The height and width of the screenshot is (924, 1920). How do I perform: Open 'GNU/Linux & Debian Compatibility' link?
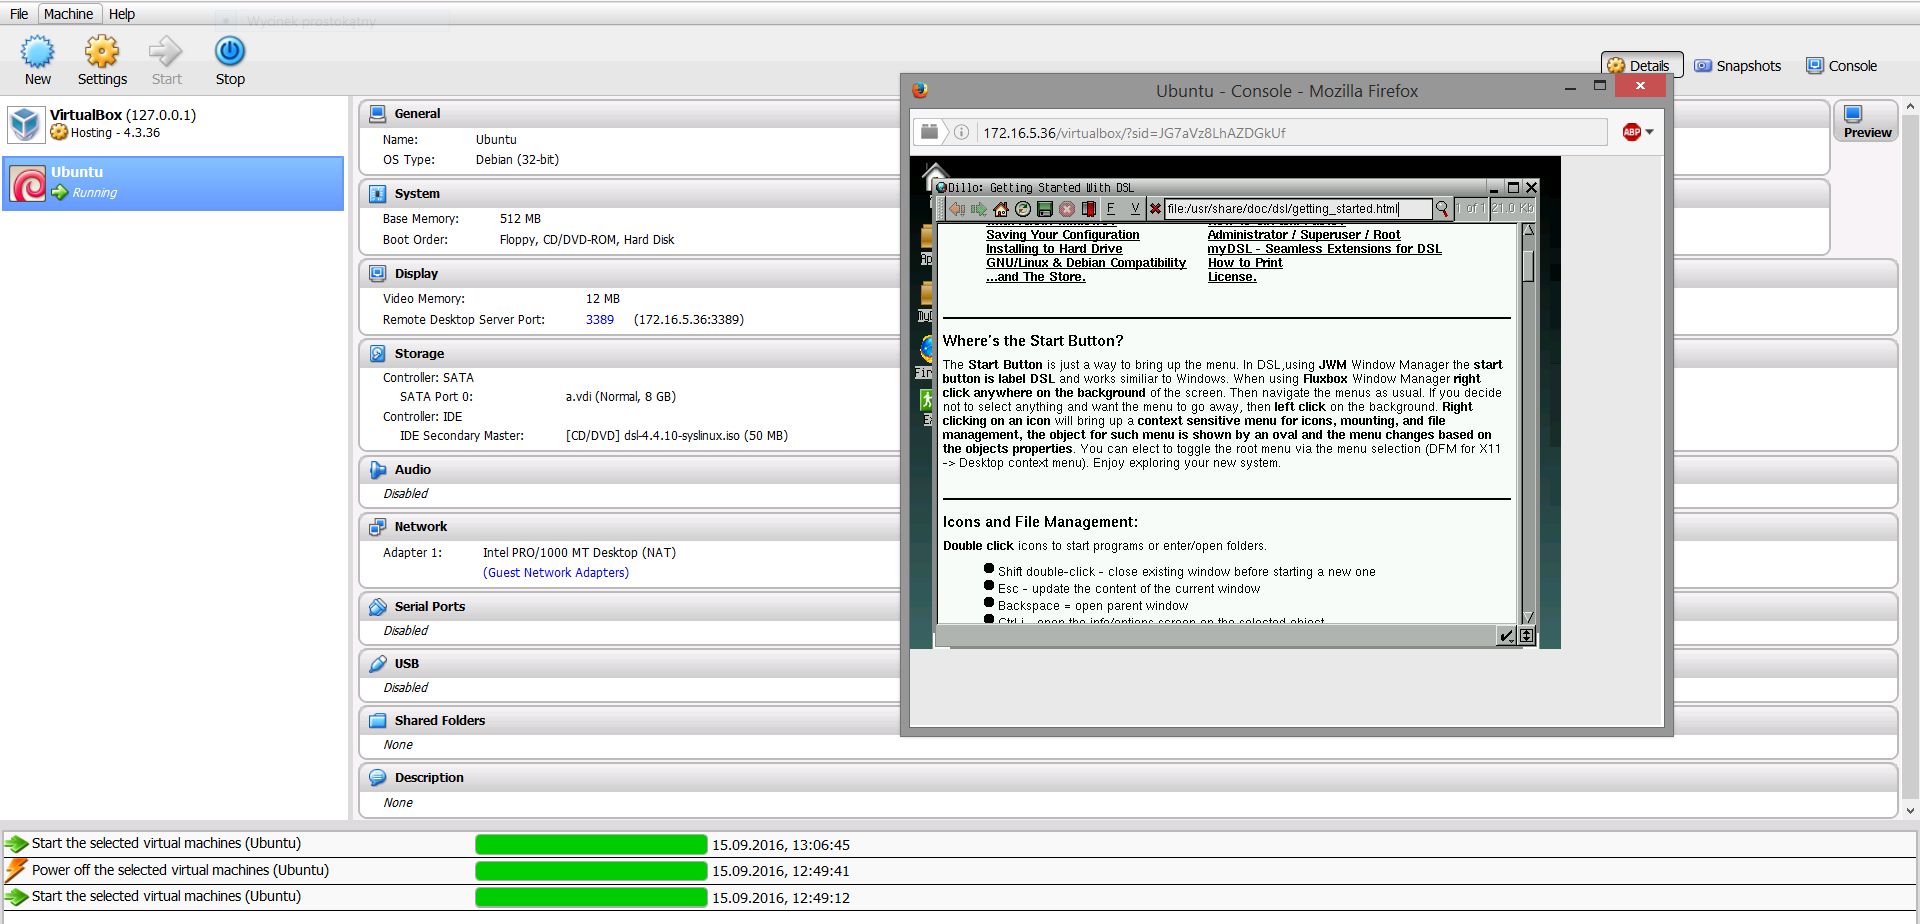[x=1086, y=263]
